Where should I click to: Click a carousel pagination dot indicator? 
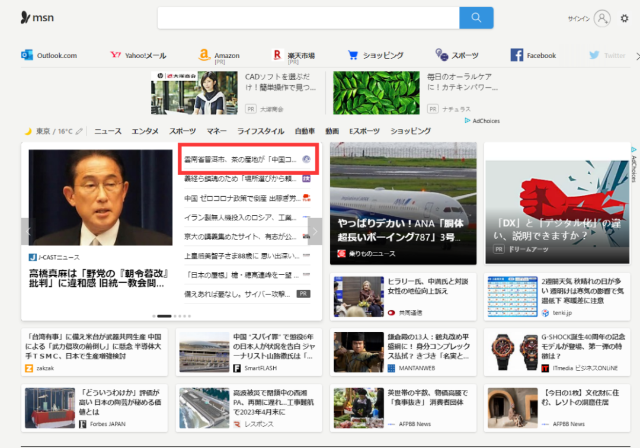(x=174, y=316)
